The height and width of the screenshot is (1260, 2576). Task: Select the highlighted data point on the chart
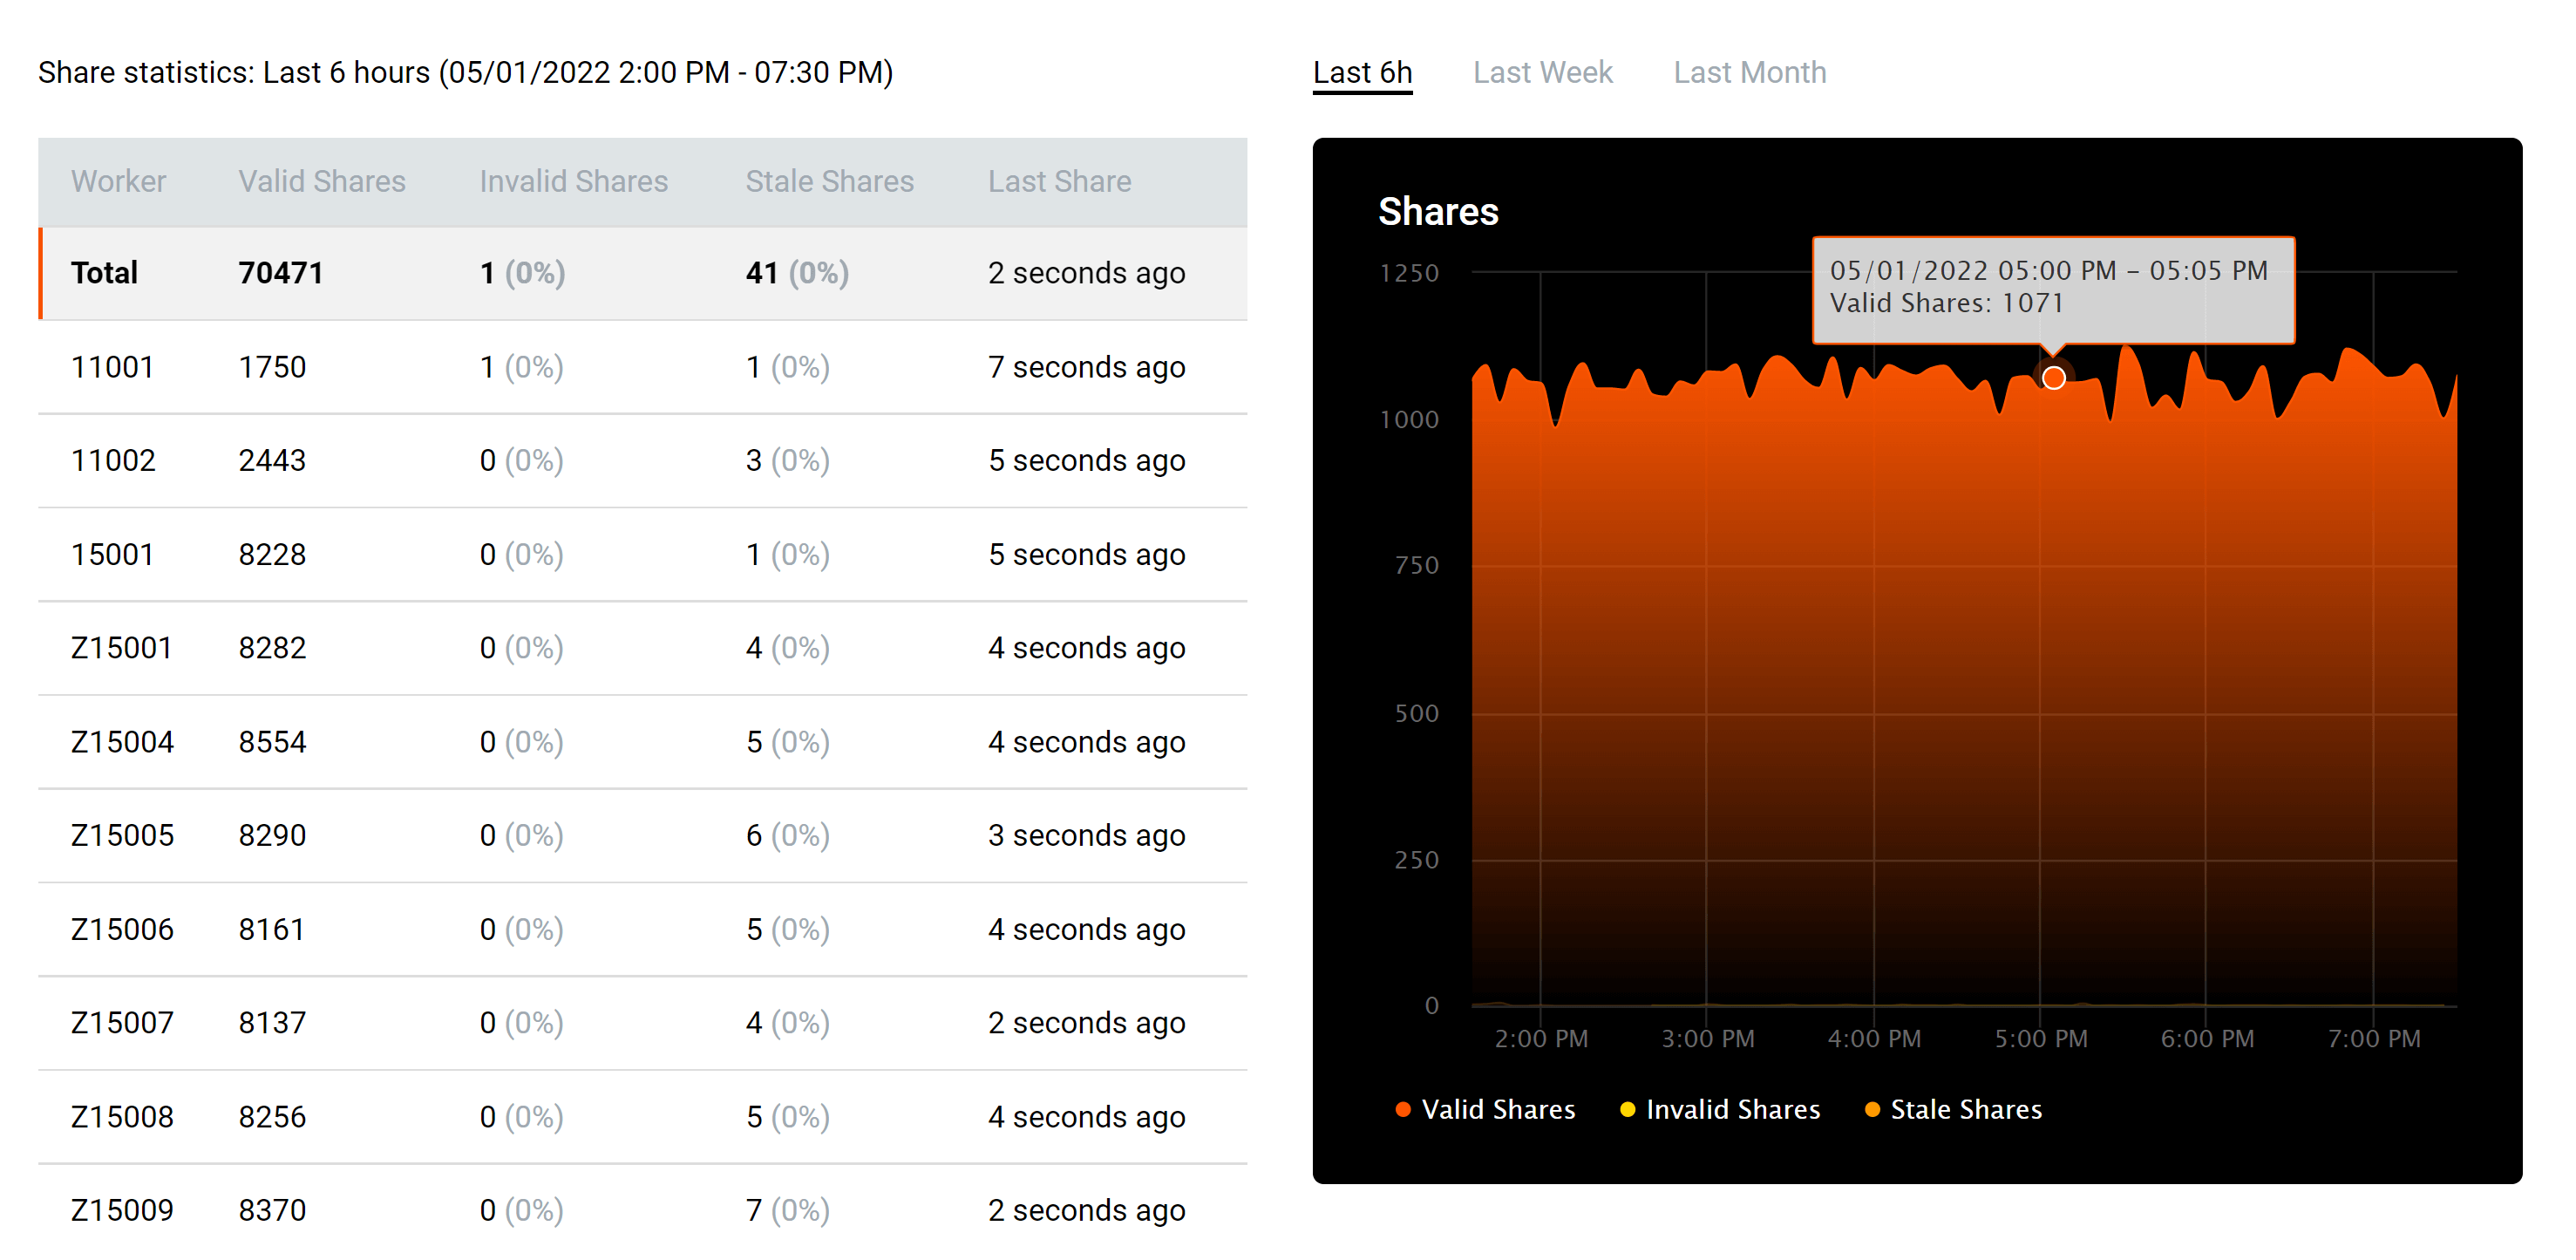[x=2053, y=378]
